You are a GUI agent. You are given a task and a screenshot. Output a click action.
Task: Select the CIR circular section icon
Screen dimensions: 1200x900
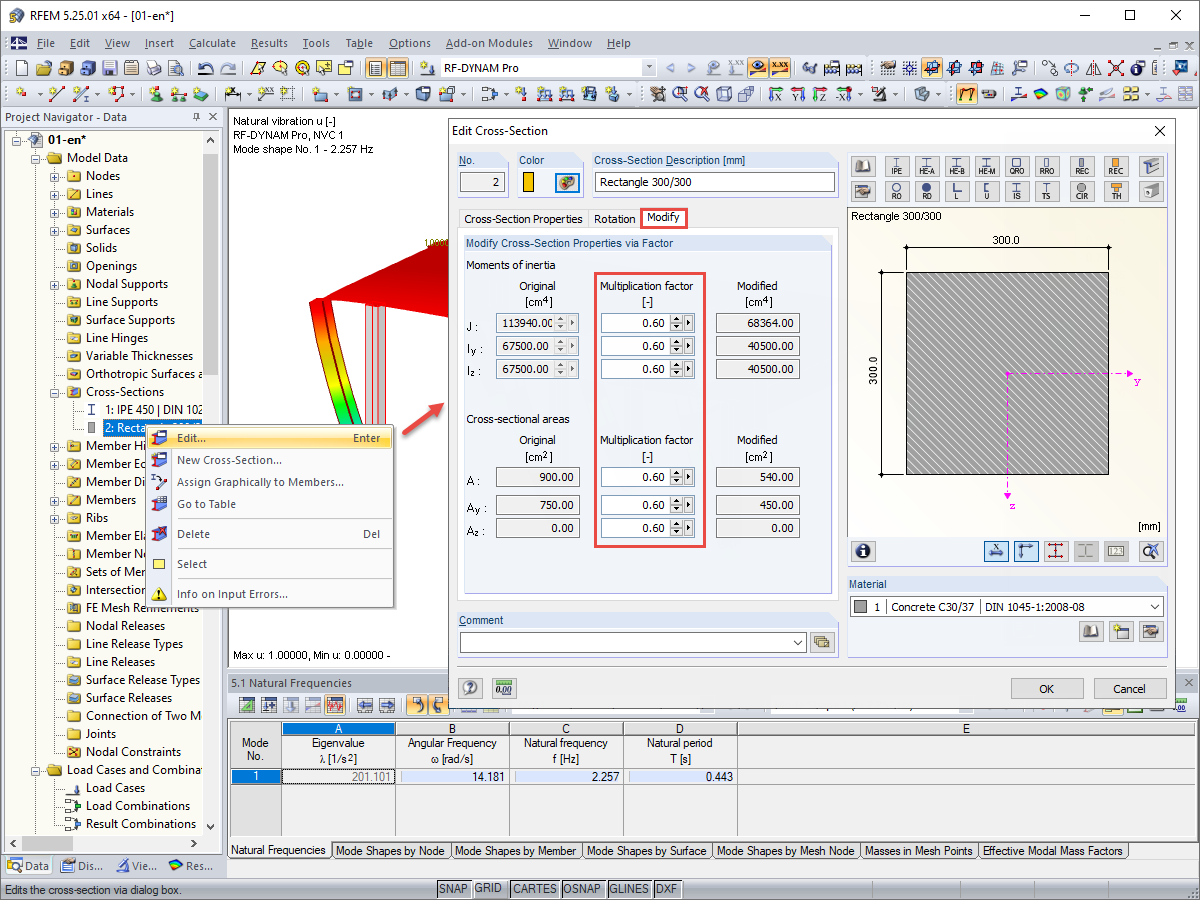[1082, 191]
